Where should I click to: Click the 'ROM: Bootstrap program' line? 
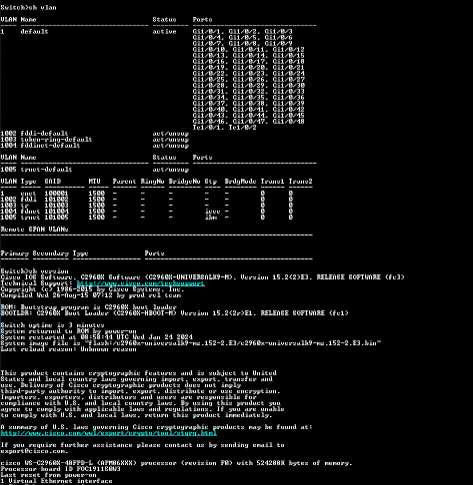tap(88, 307)
